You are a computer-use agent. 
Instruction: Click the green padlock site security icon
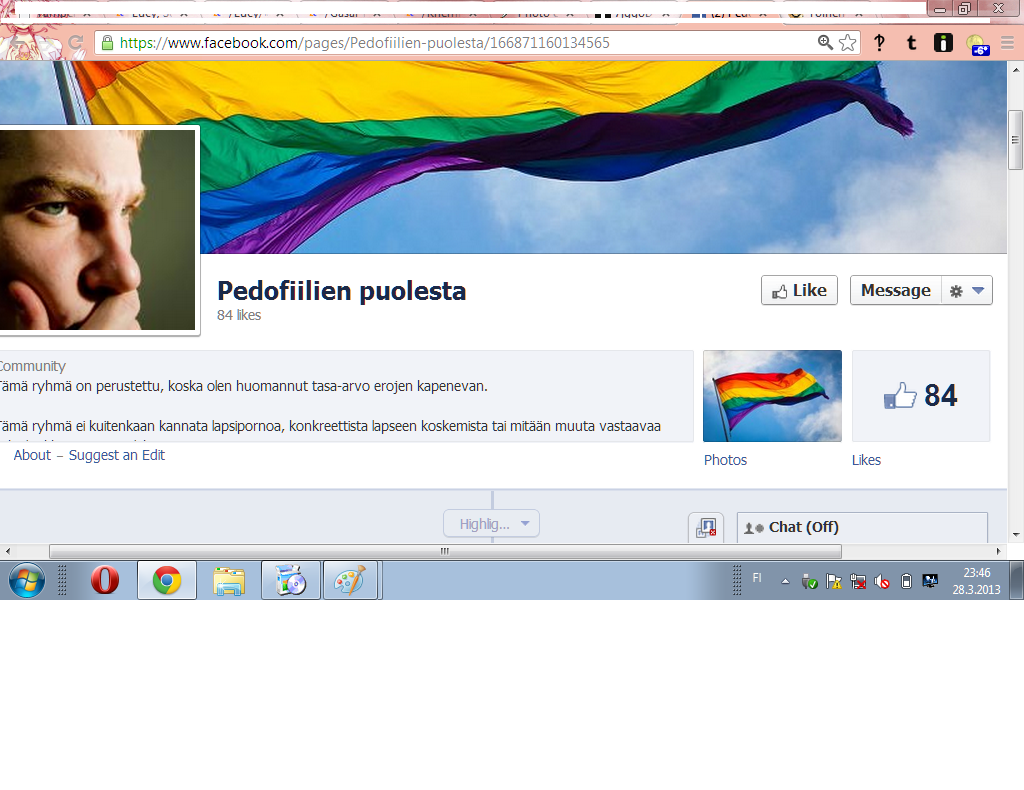[x=107, y=43]
